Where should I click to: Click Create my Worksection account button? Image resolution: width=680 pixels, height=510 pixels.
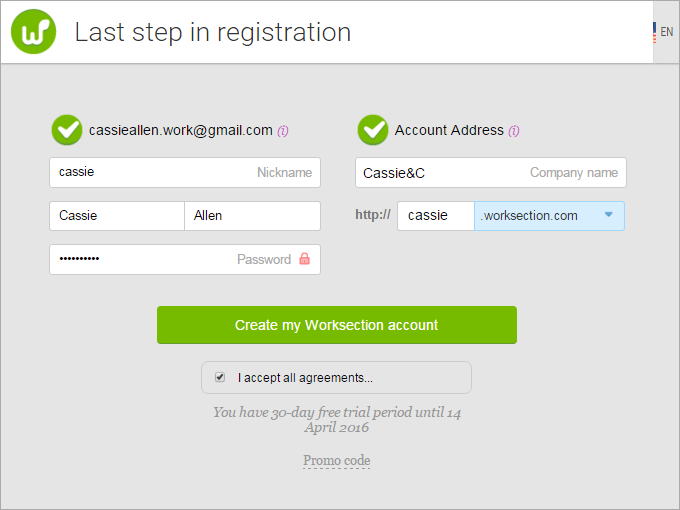click(x=337, y=325)
